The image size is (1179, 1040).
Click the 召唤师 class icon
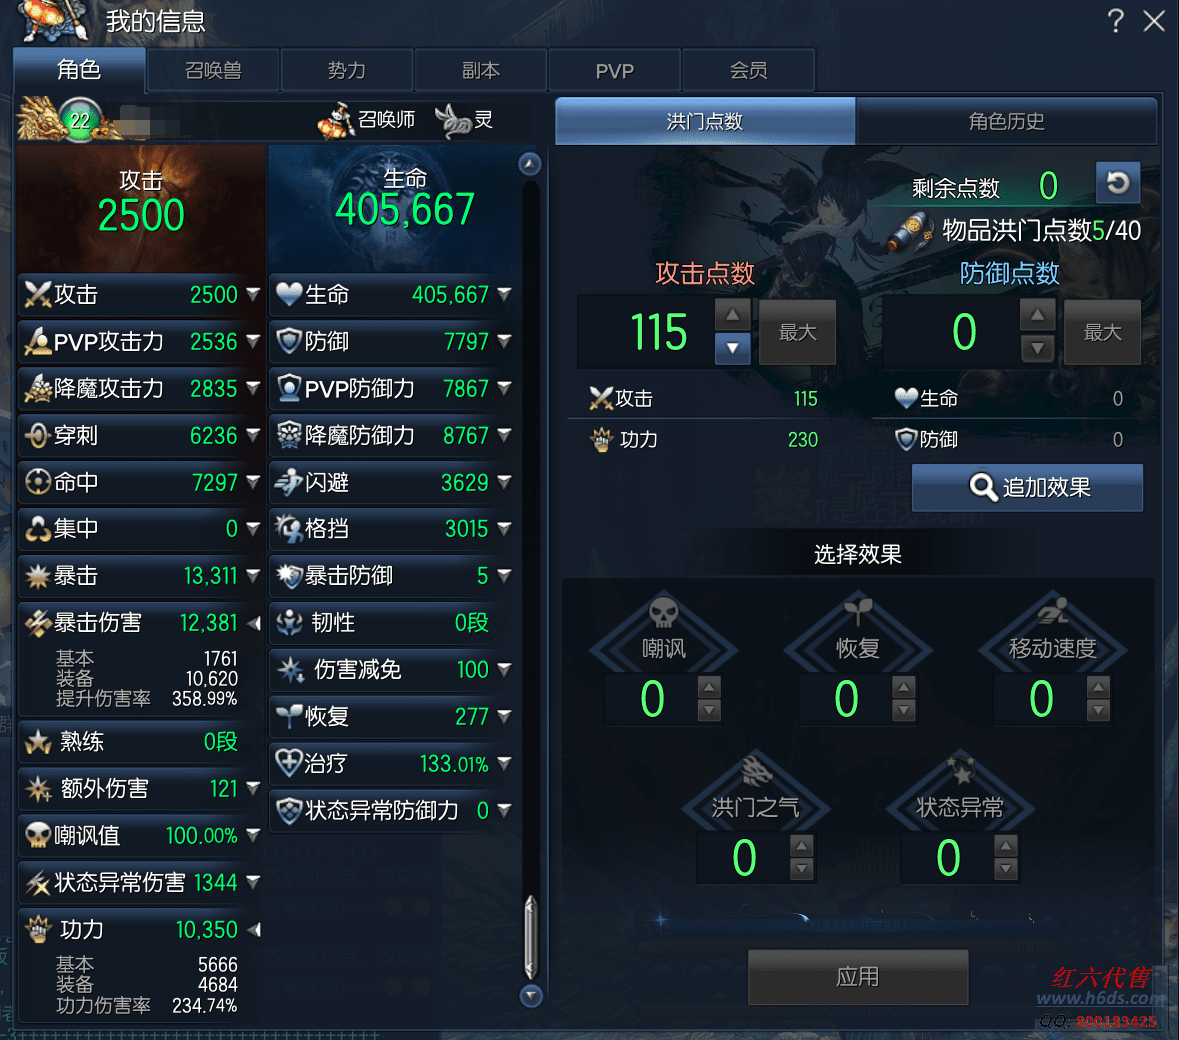coord(335,120)
